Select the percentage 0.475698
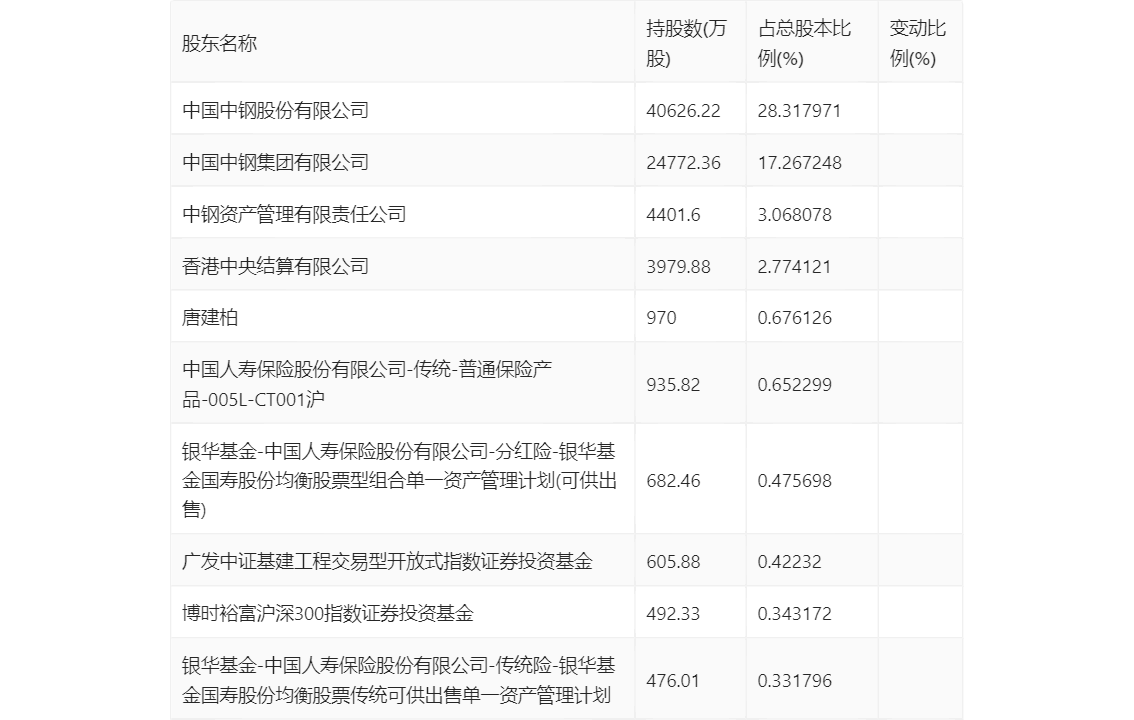 tap(794, 481)
